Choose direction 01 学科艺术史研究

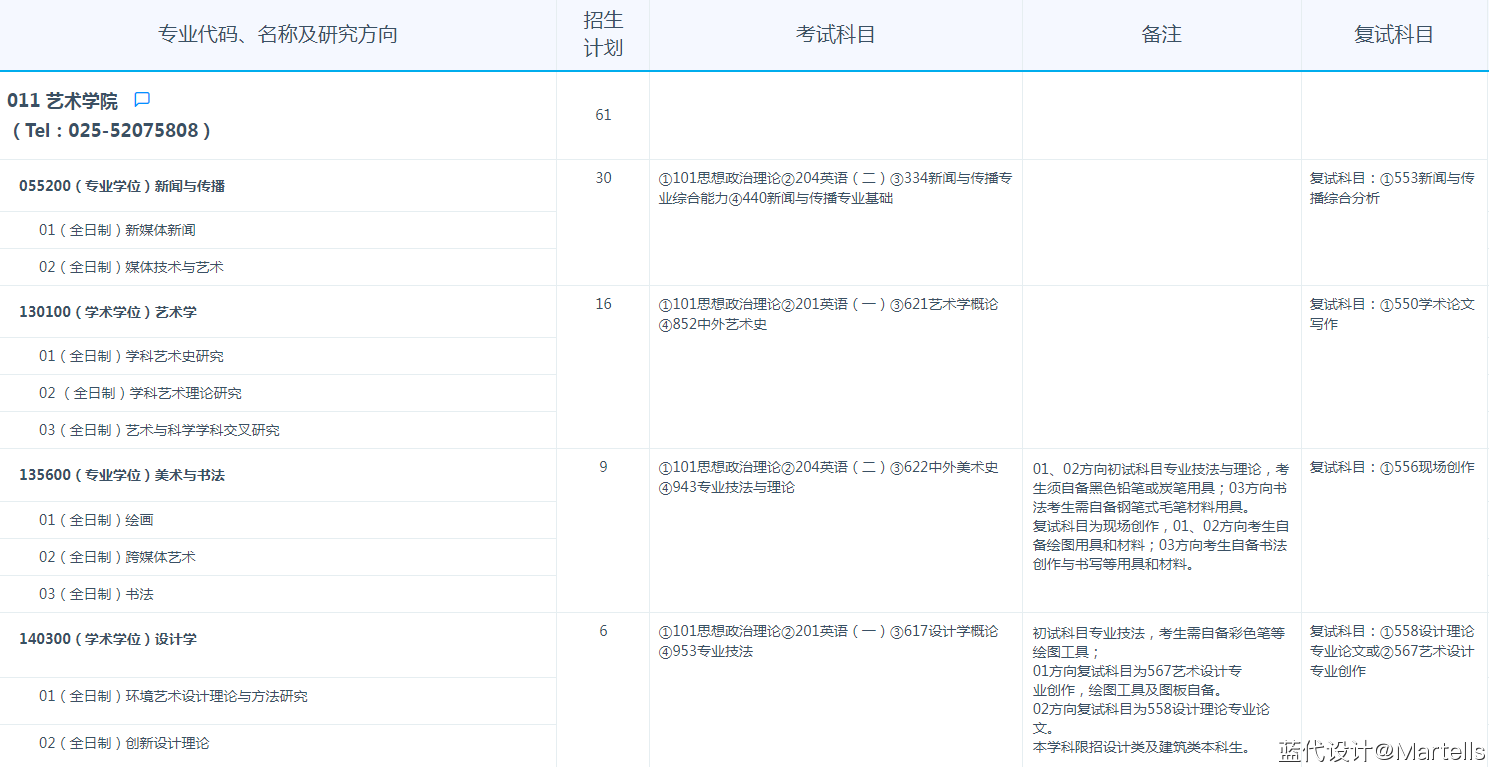pyautogui.click(x=131, y=356)
